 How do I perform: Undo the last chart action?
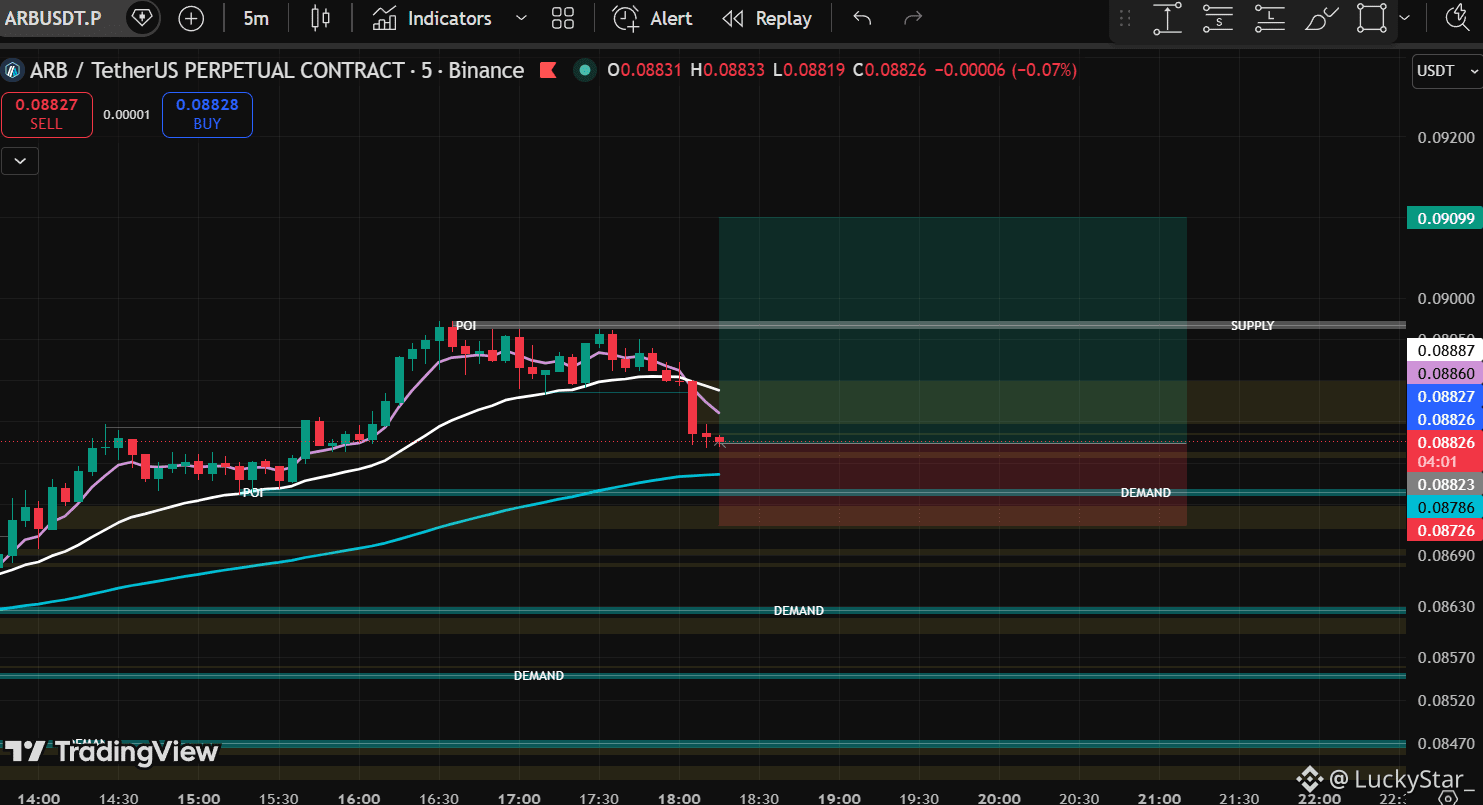click(x=862, y=18)
